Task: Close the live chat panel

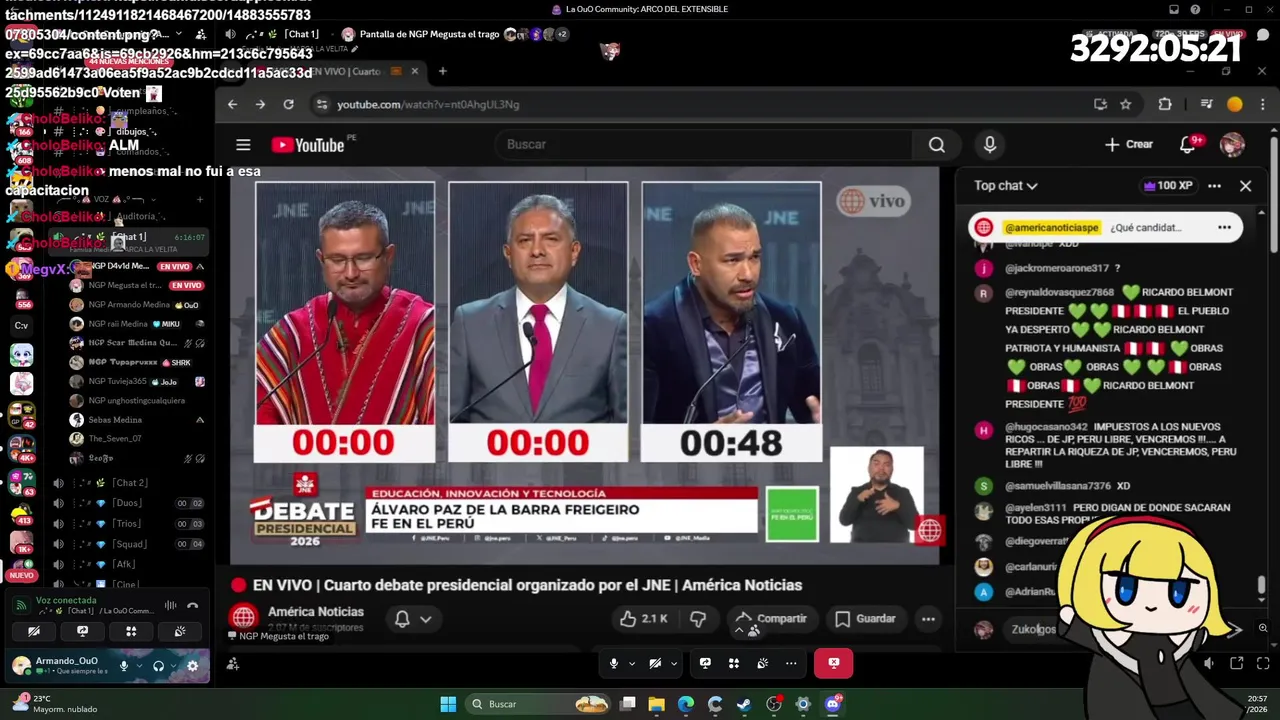Action: click(x=1245, y=186)
